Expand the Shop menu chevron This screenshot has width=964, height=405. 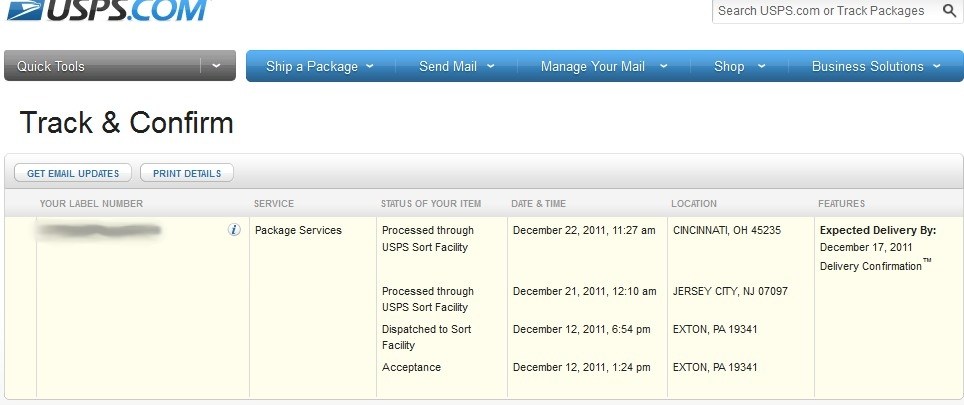(762, 66)
